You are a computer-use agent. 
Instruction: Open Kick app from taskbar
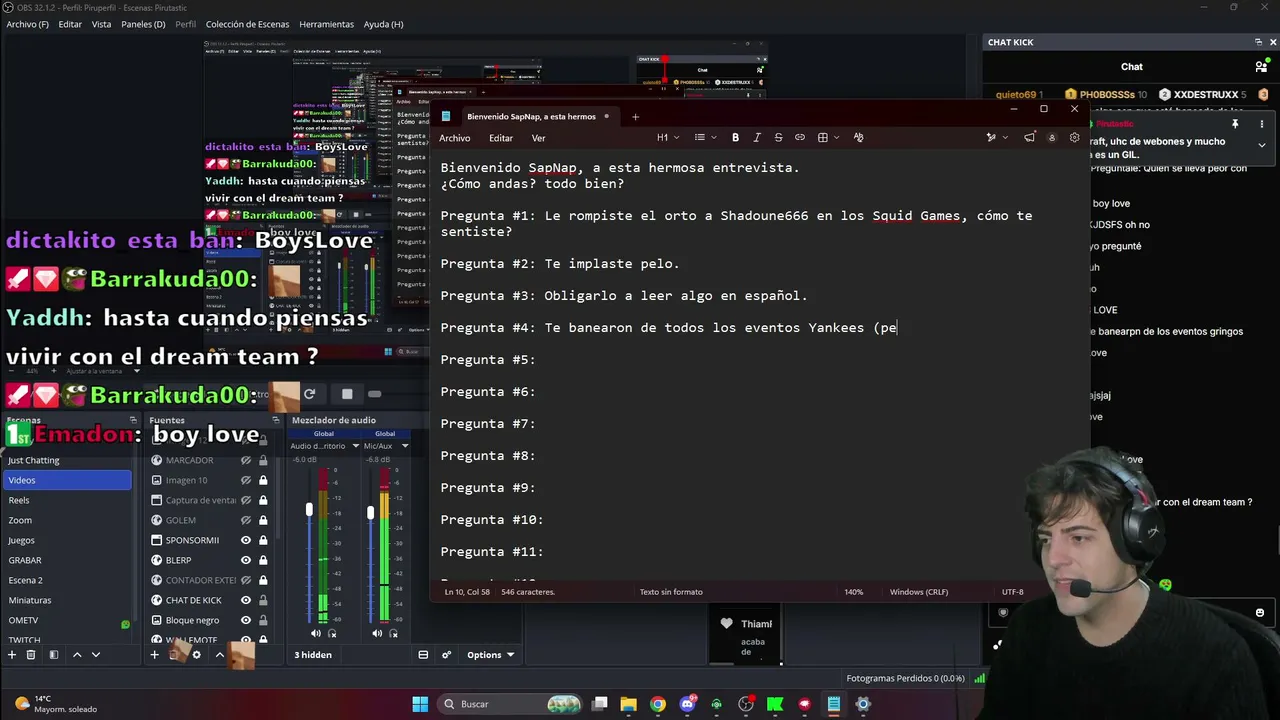click(775, 704)
